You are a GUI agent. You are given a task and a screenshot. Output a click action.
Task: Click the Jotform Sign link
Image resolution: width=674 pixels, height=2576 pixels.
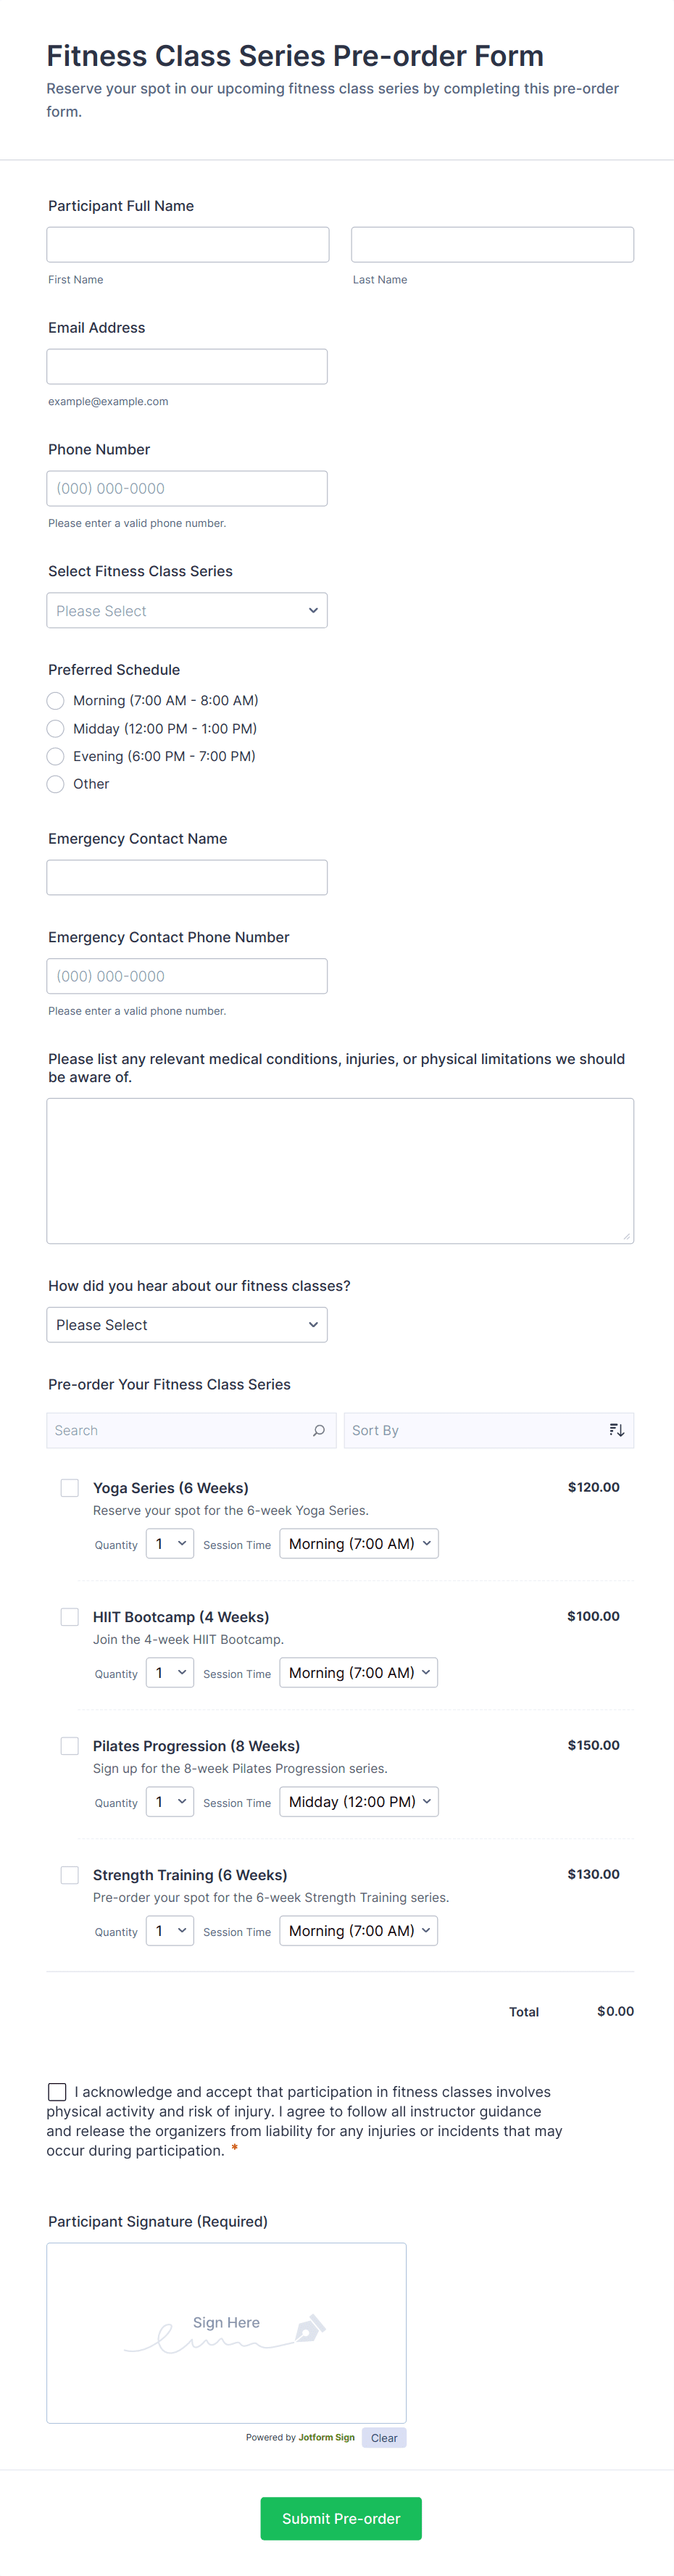tap(326, 2438)
